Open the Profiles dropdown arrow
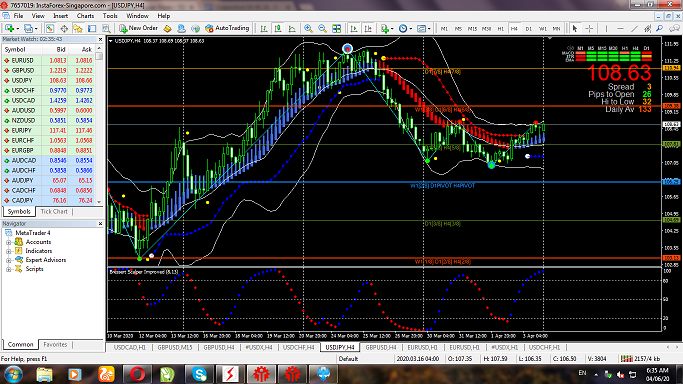Viewport: 683px width, 384px height. (36, 29)
